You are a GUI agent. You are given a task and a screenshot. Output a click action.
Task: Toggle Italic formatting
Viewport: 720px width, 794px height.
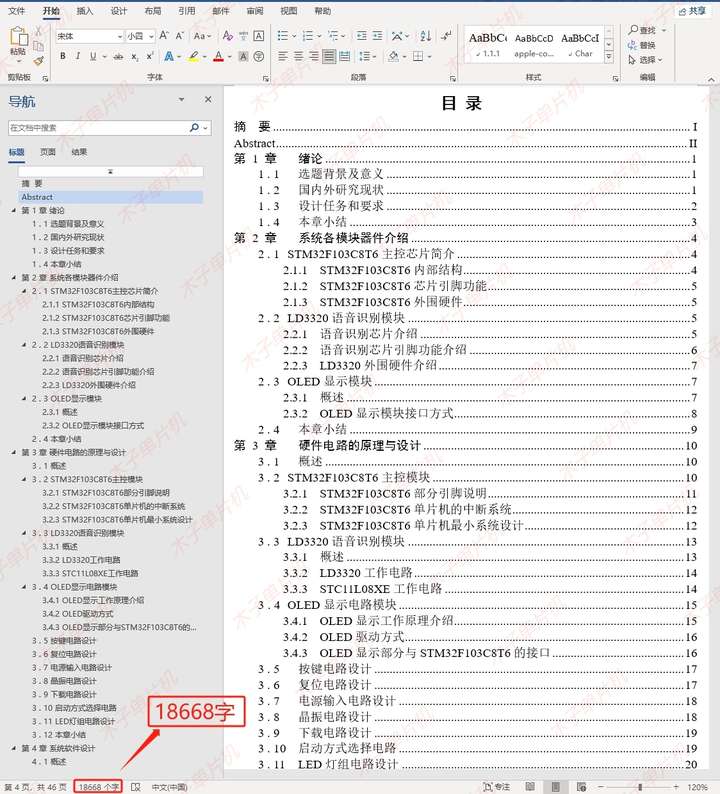point(77,56)
